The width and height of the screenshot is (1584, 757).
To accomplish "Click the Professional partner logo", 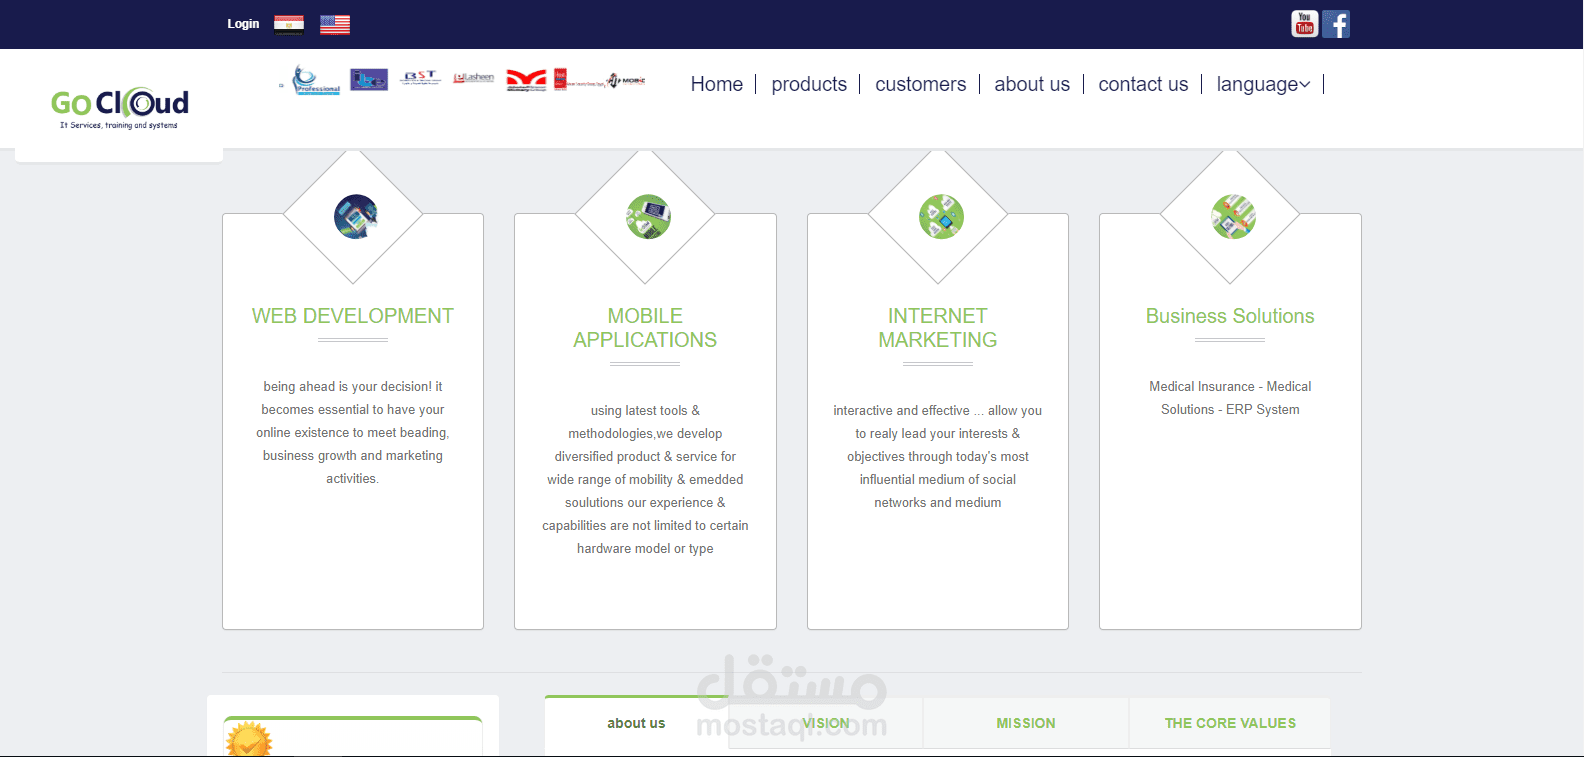I will pos(316,79).
